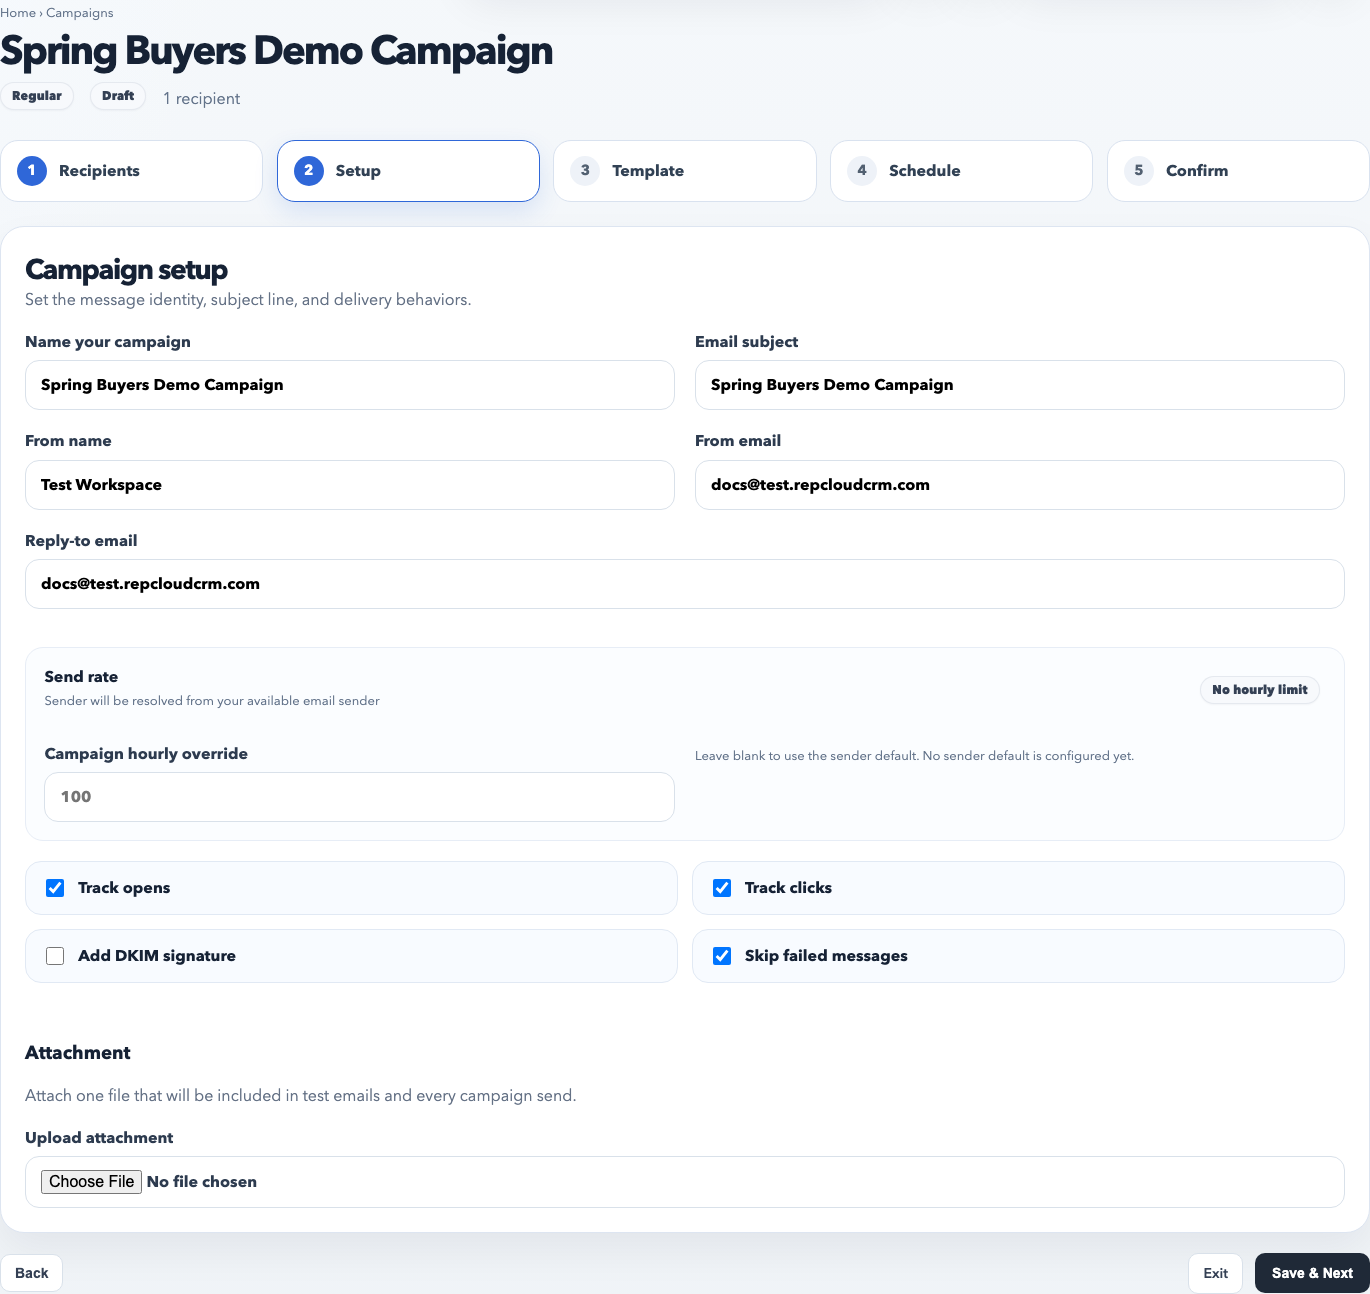The height and width of the screenshot is (1294, 1370).
Task: Jump to the Schedule step
Action: [961, 171]
